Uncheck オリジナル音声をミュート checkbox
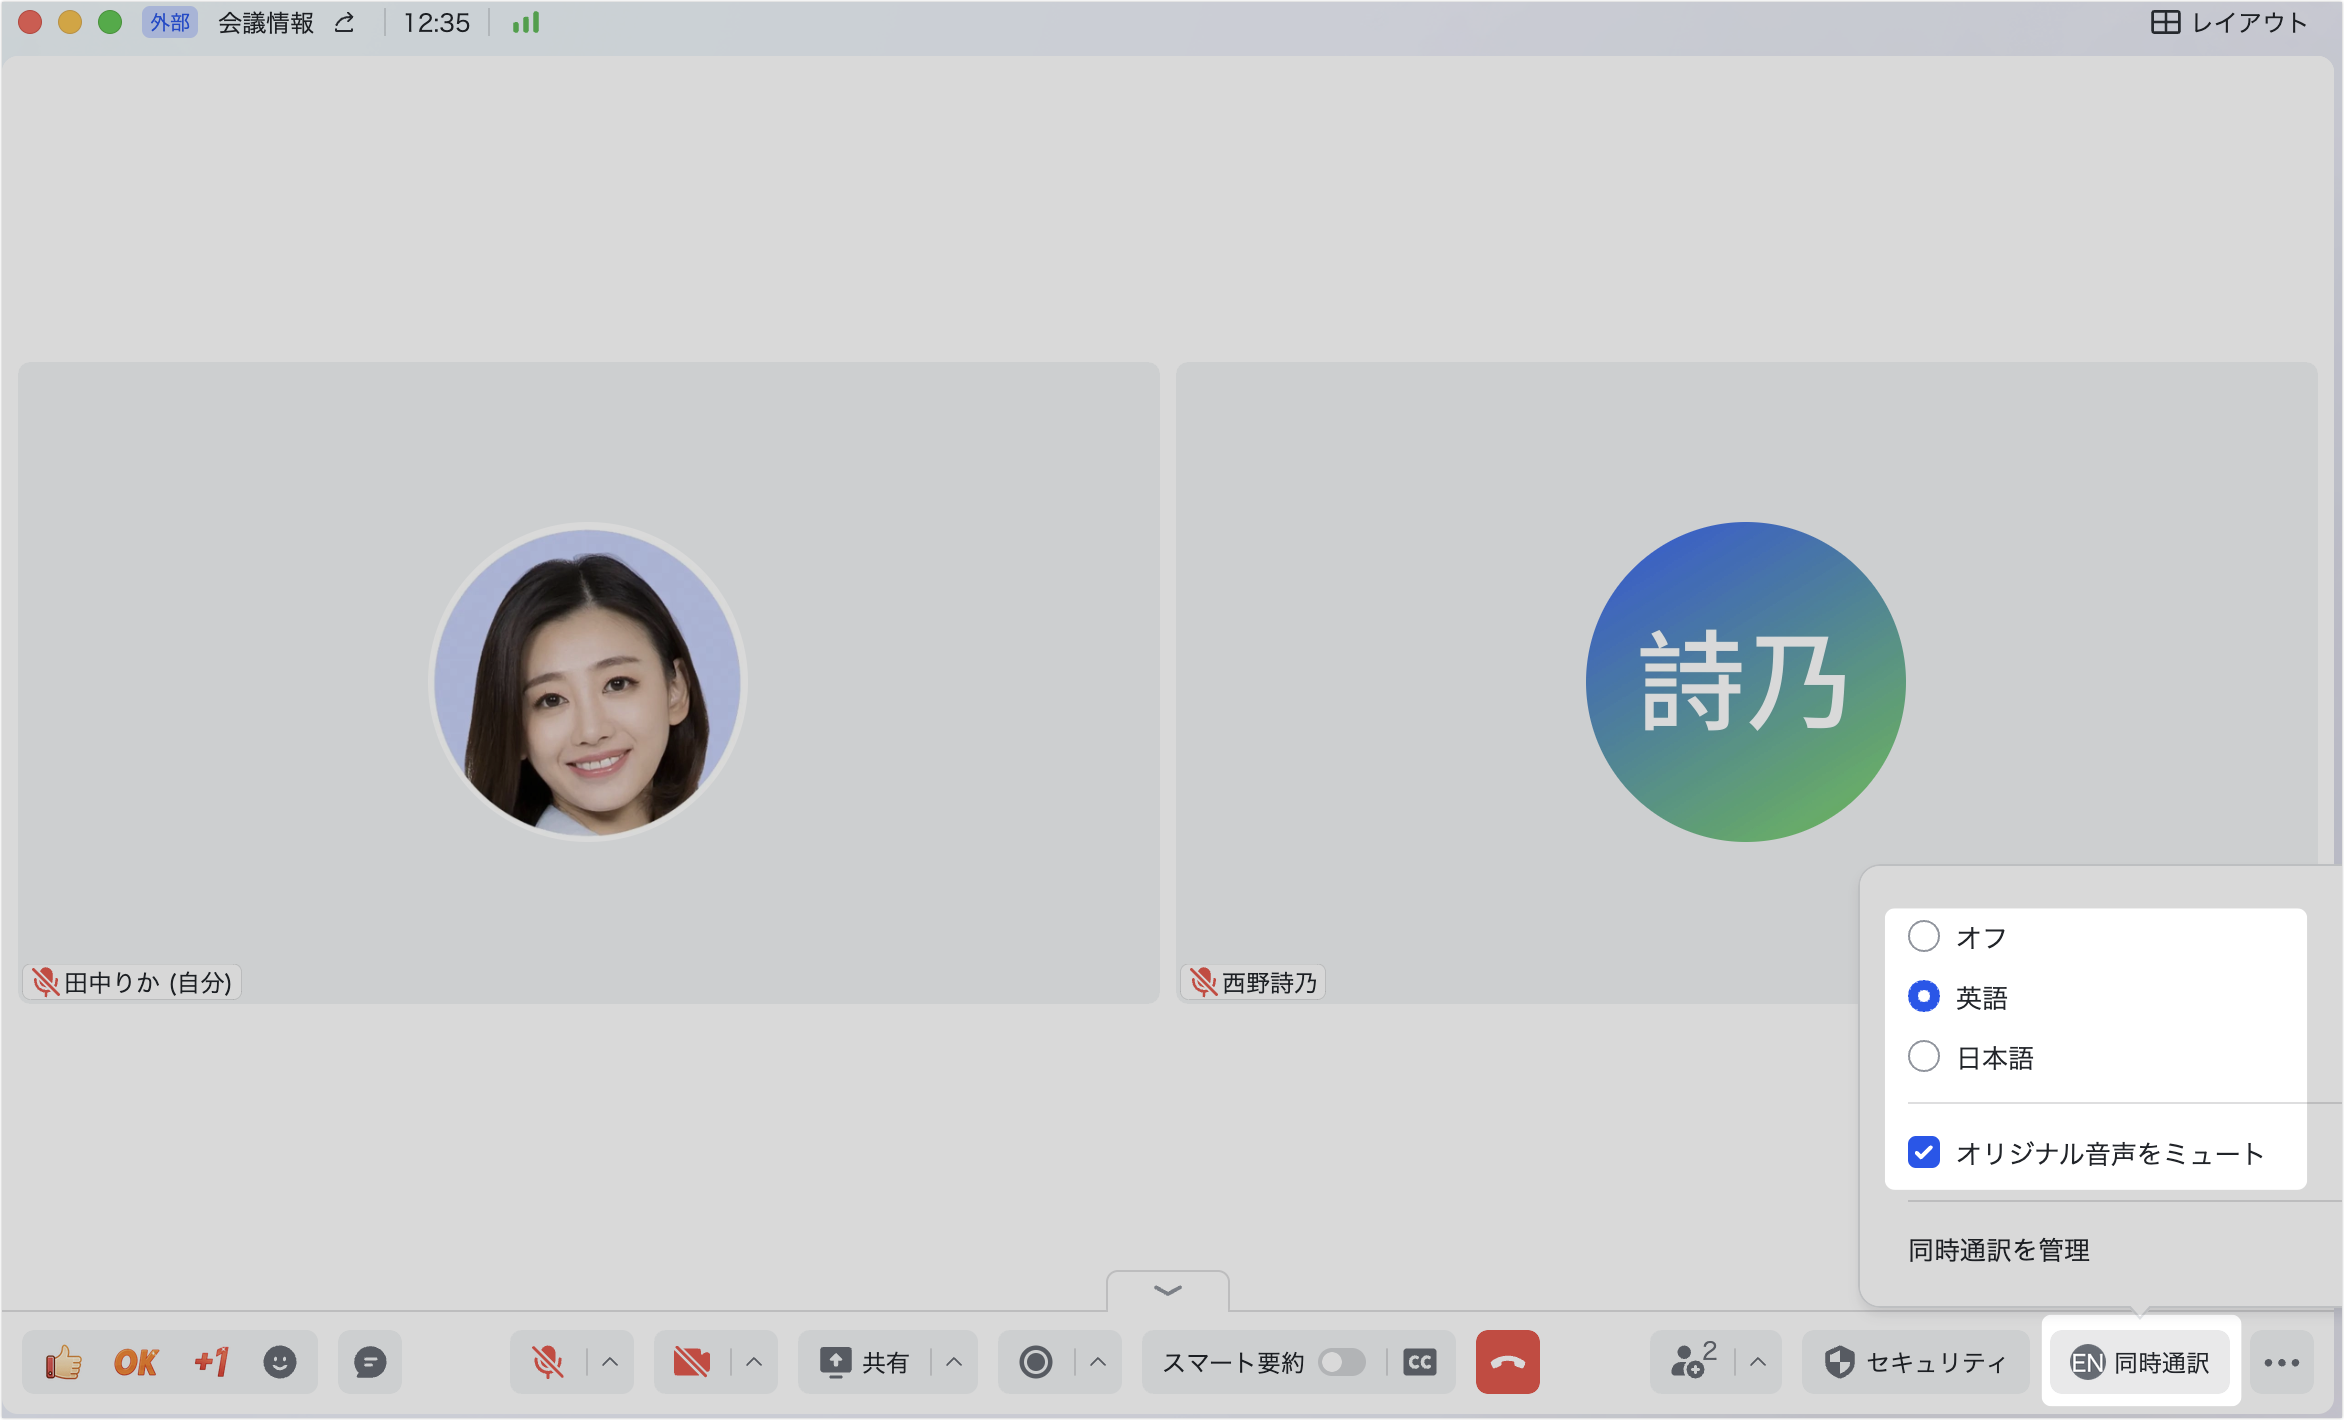Image resolution: width=2344 pixels, height=1420 pixels. click(x=1924, y=1153)
